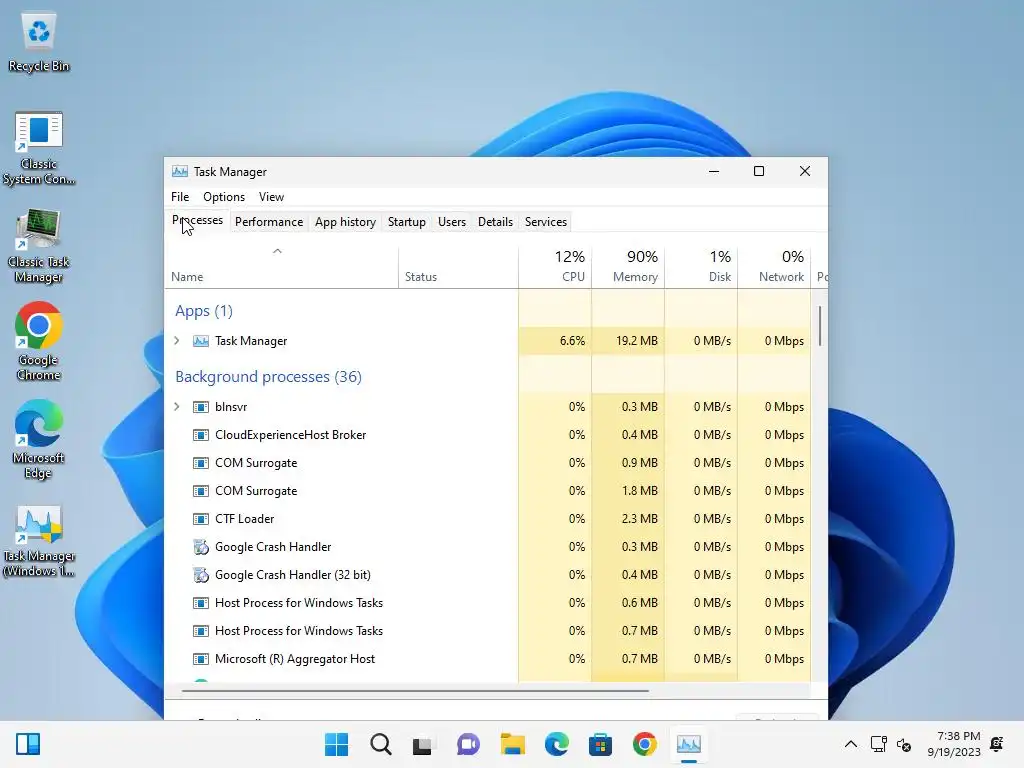The width and height of the screenshot is (1024, 768).
Task: Launch Google Chrome from the desktop
Action: coord(39,342)
